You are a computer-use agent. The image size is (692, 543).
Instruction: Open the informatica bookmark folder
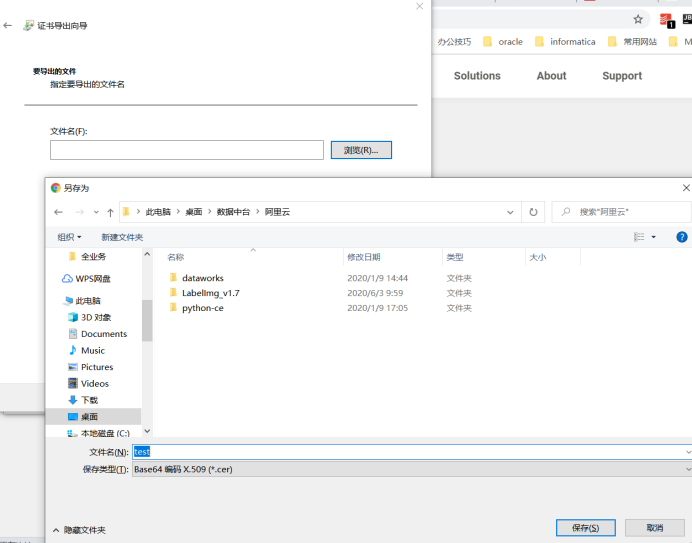(x=565, y=41)
